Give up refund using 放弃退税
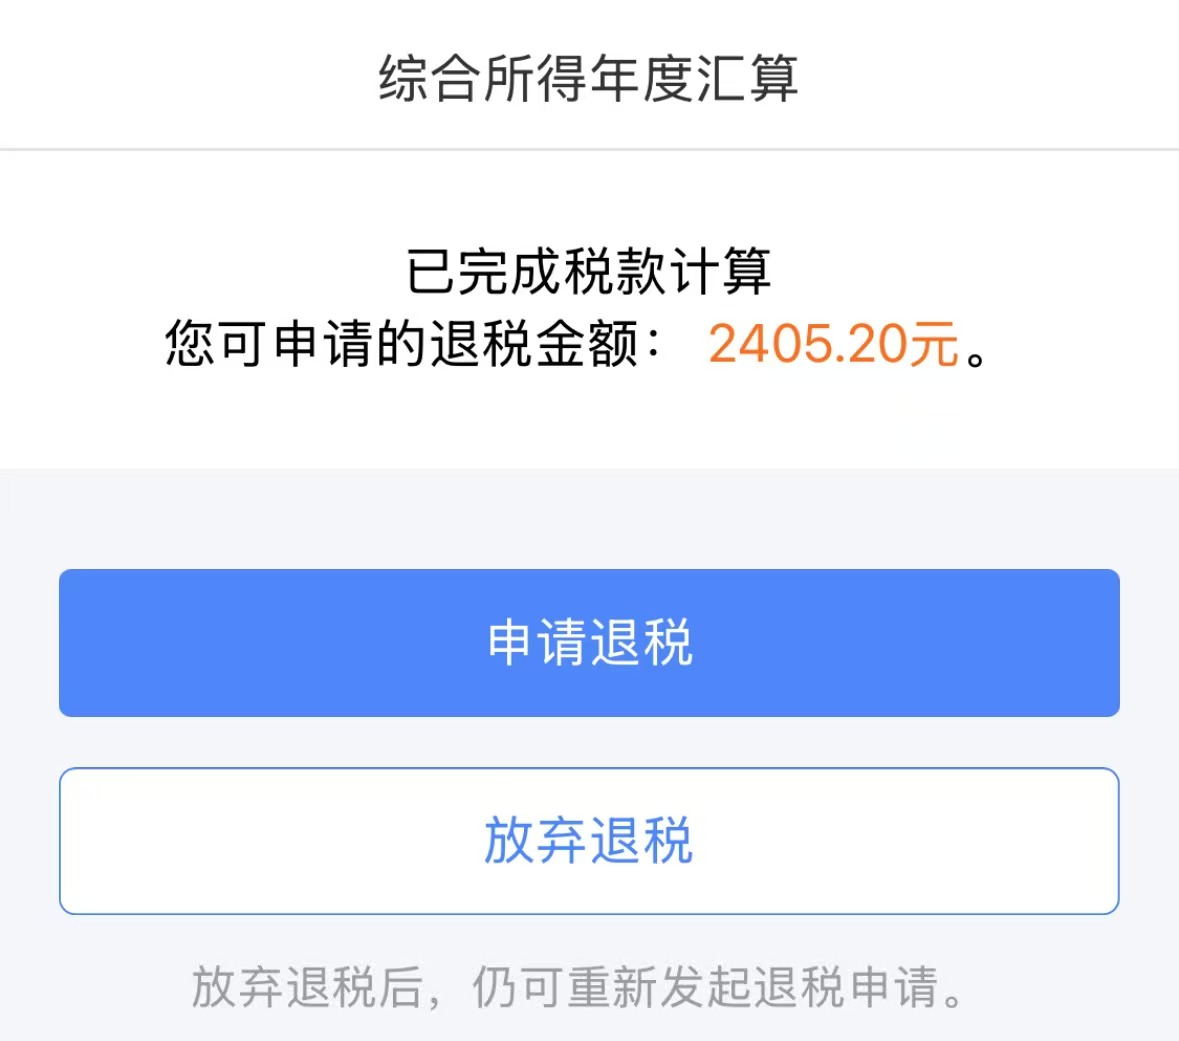Viewport: 1179px width, 1041px height. coord(590,841)
